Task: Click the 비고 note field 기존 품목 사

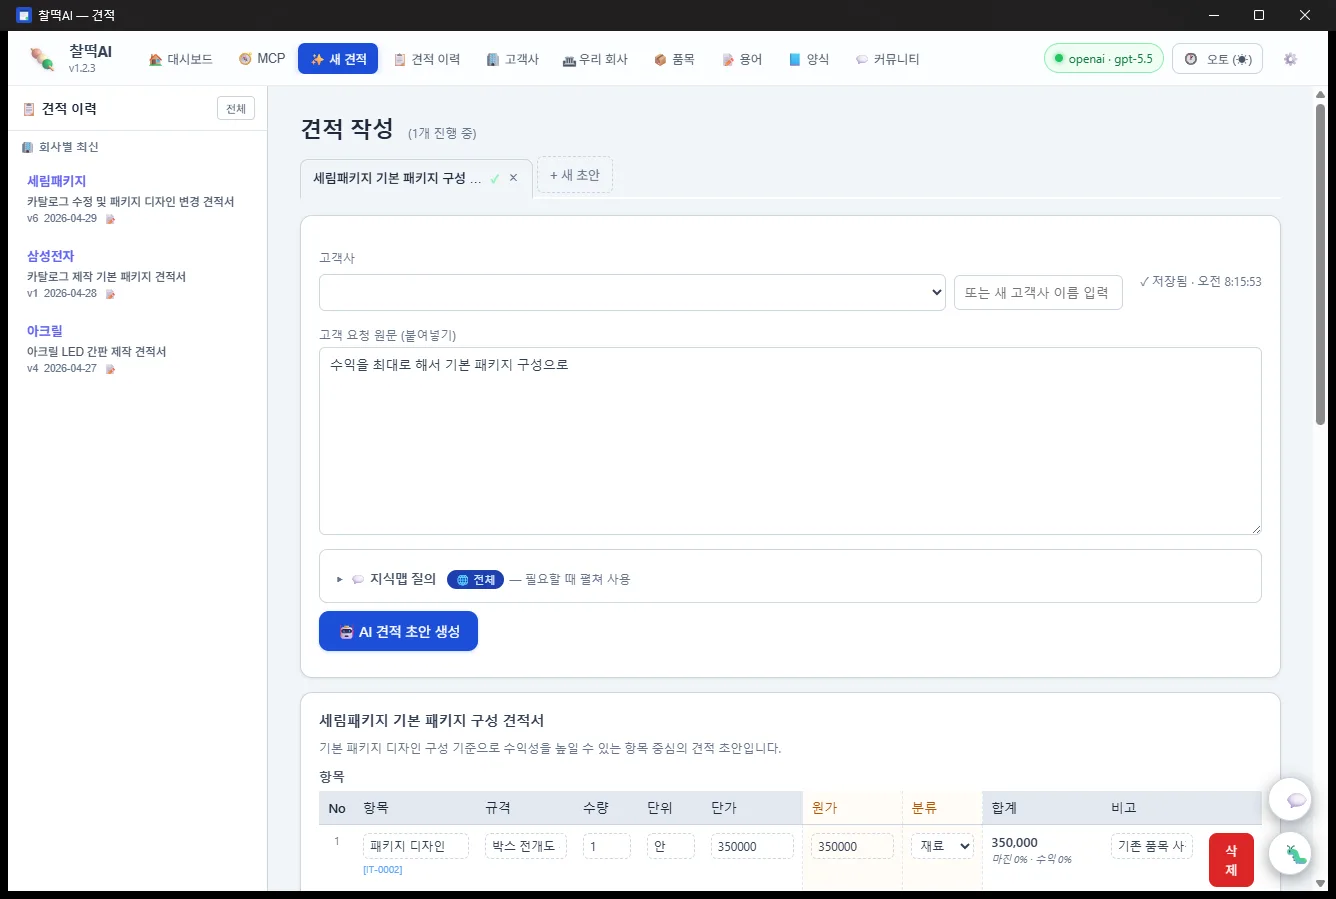Action: [1152, 846]
